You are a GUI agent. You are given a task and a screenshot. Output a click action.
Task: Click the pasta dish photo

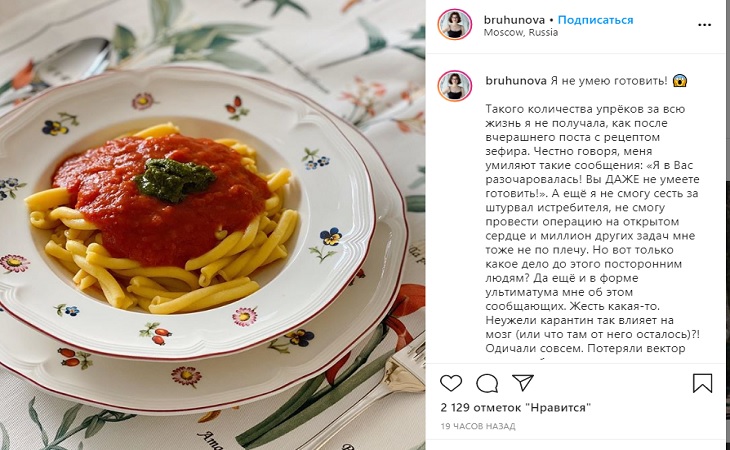[212, 225]
